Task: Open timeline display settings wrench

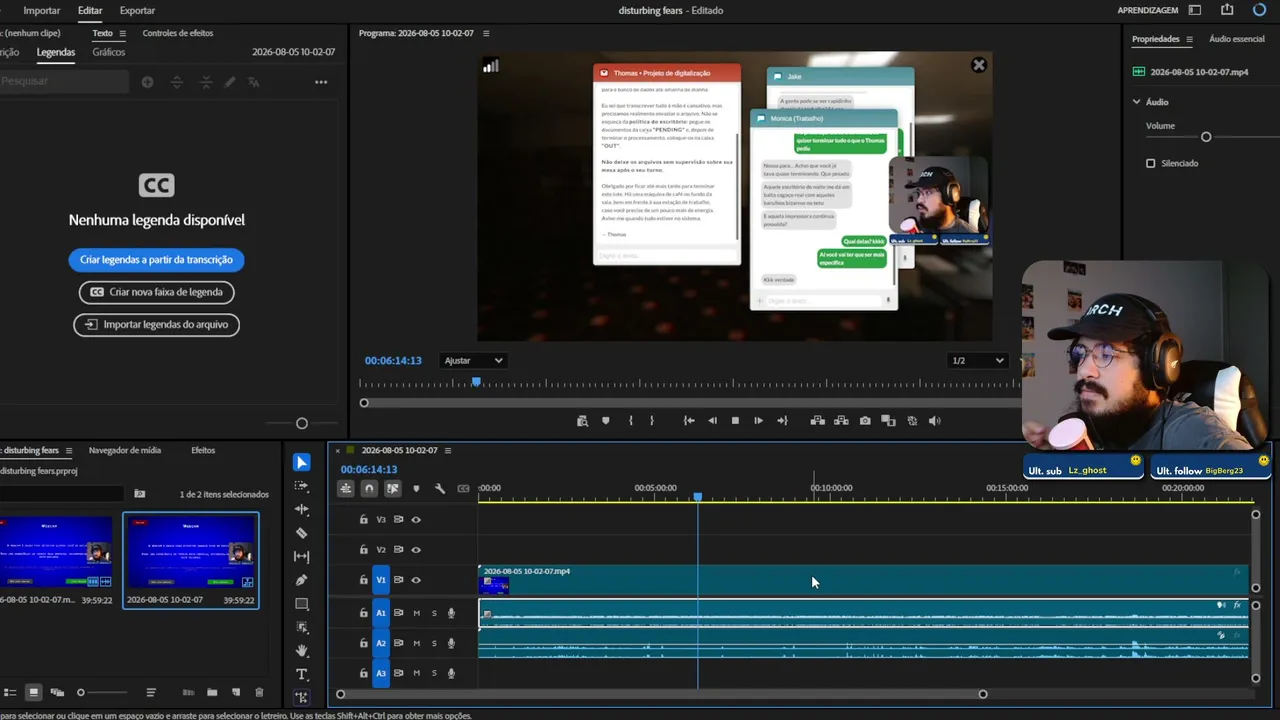Action: click(x=440, y=489)
